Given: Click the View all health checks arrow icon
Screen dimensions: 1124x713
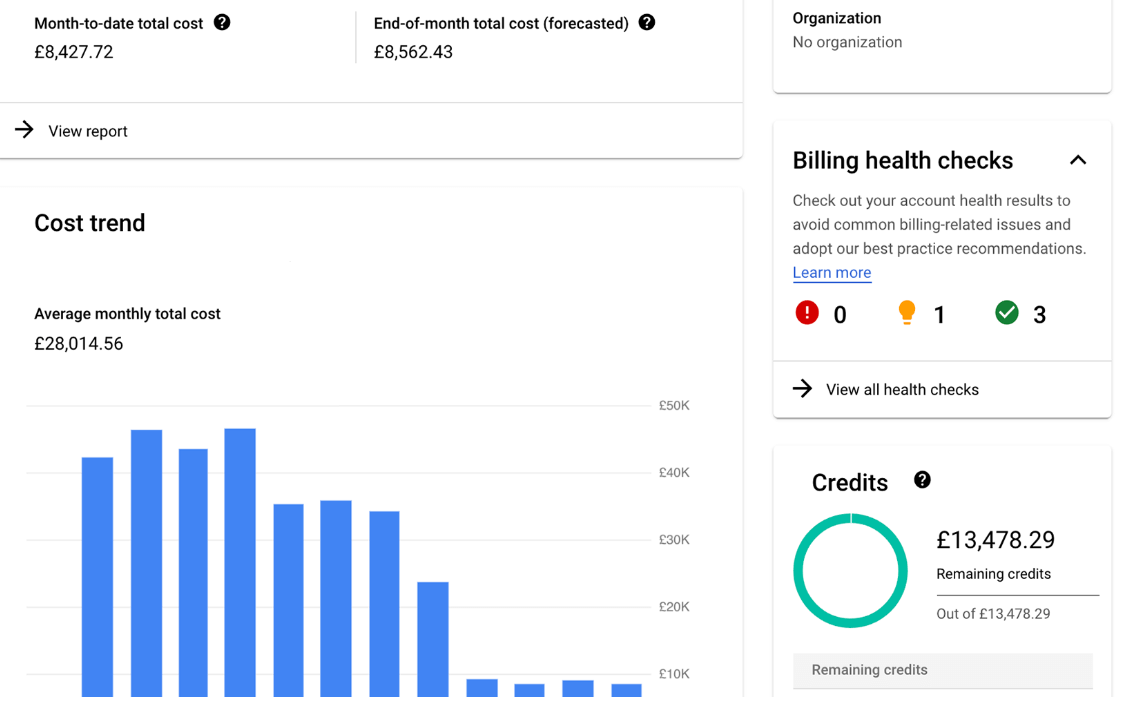Looking at the screenshot, I should point(803,389).
